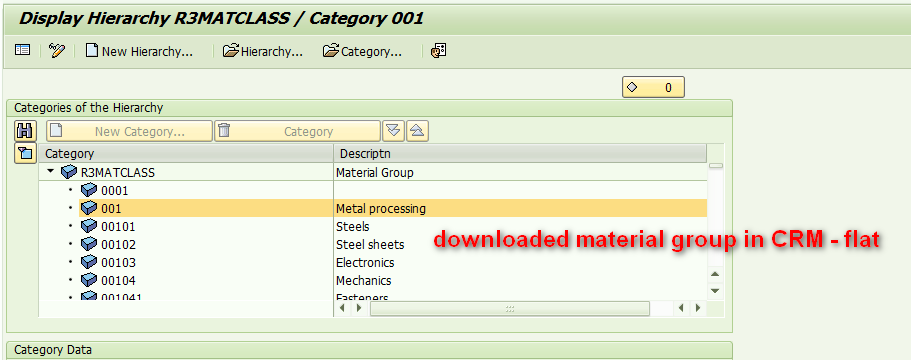The width and height of the screenshot is (911, 360).
Task: Select category 00104 in the tree
Action: coord(118,280)
